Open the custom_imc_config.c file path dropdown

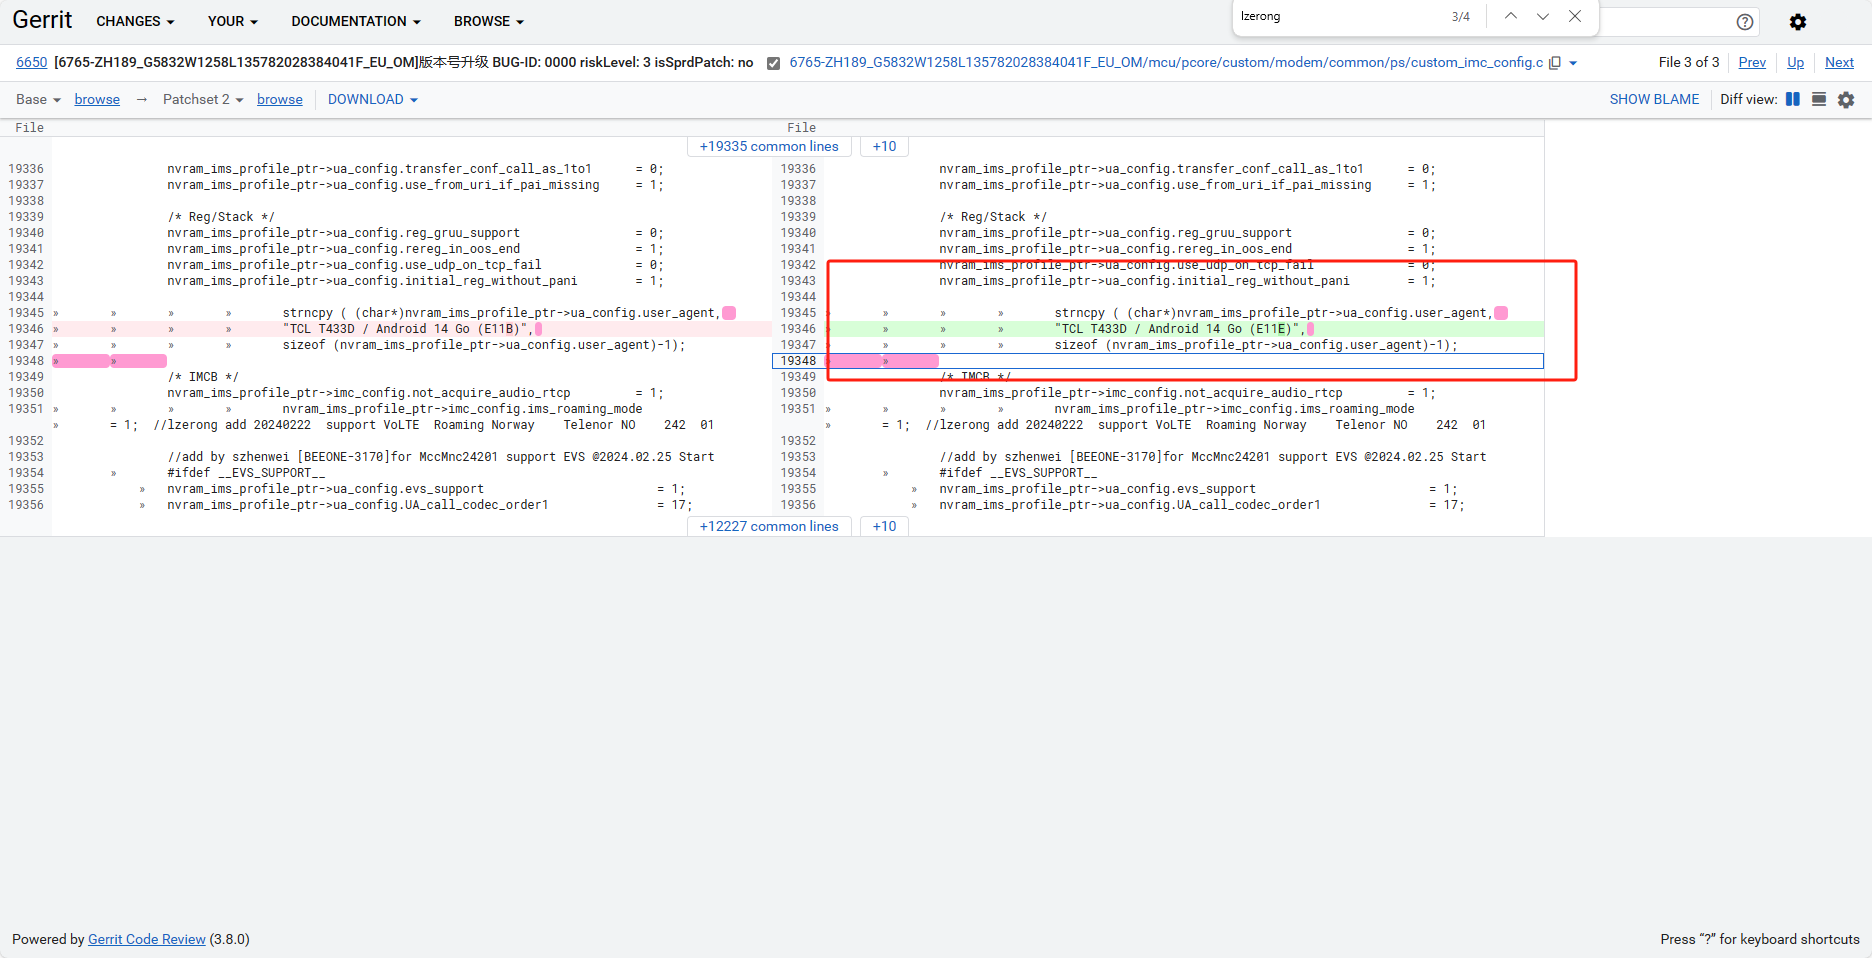pyautogui.click(x=1166, y=62)
